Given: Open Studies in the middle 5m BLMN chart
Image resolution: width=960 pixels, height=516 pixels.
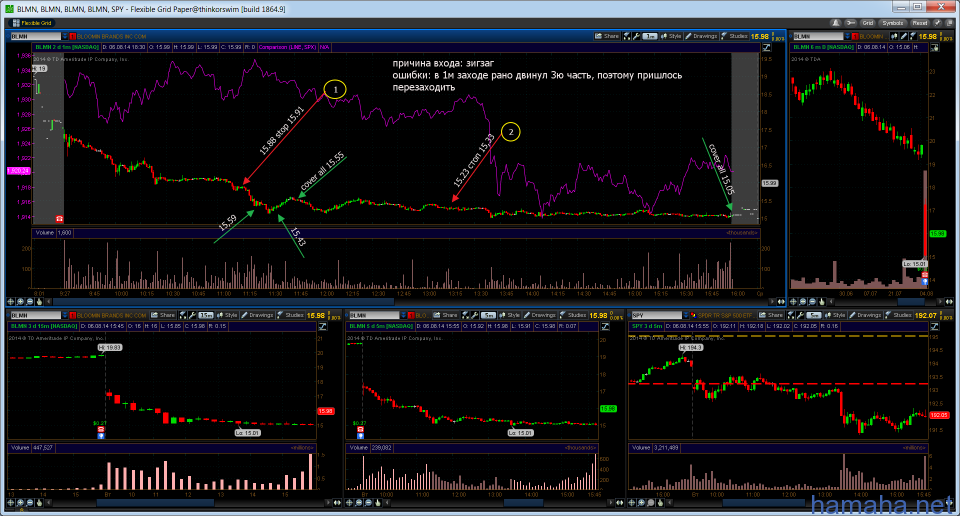Looking at the screenshot, I should point(572,315).
